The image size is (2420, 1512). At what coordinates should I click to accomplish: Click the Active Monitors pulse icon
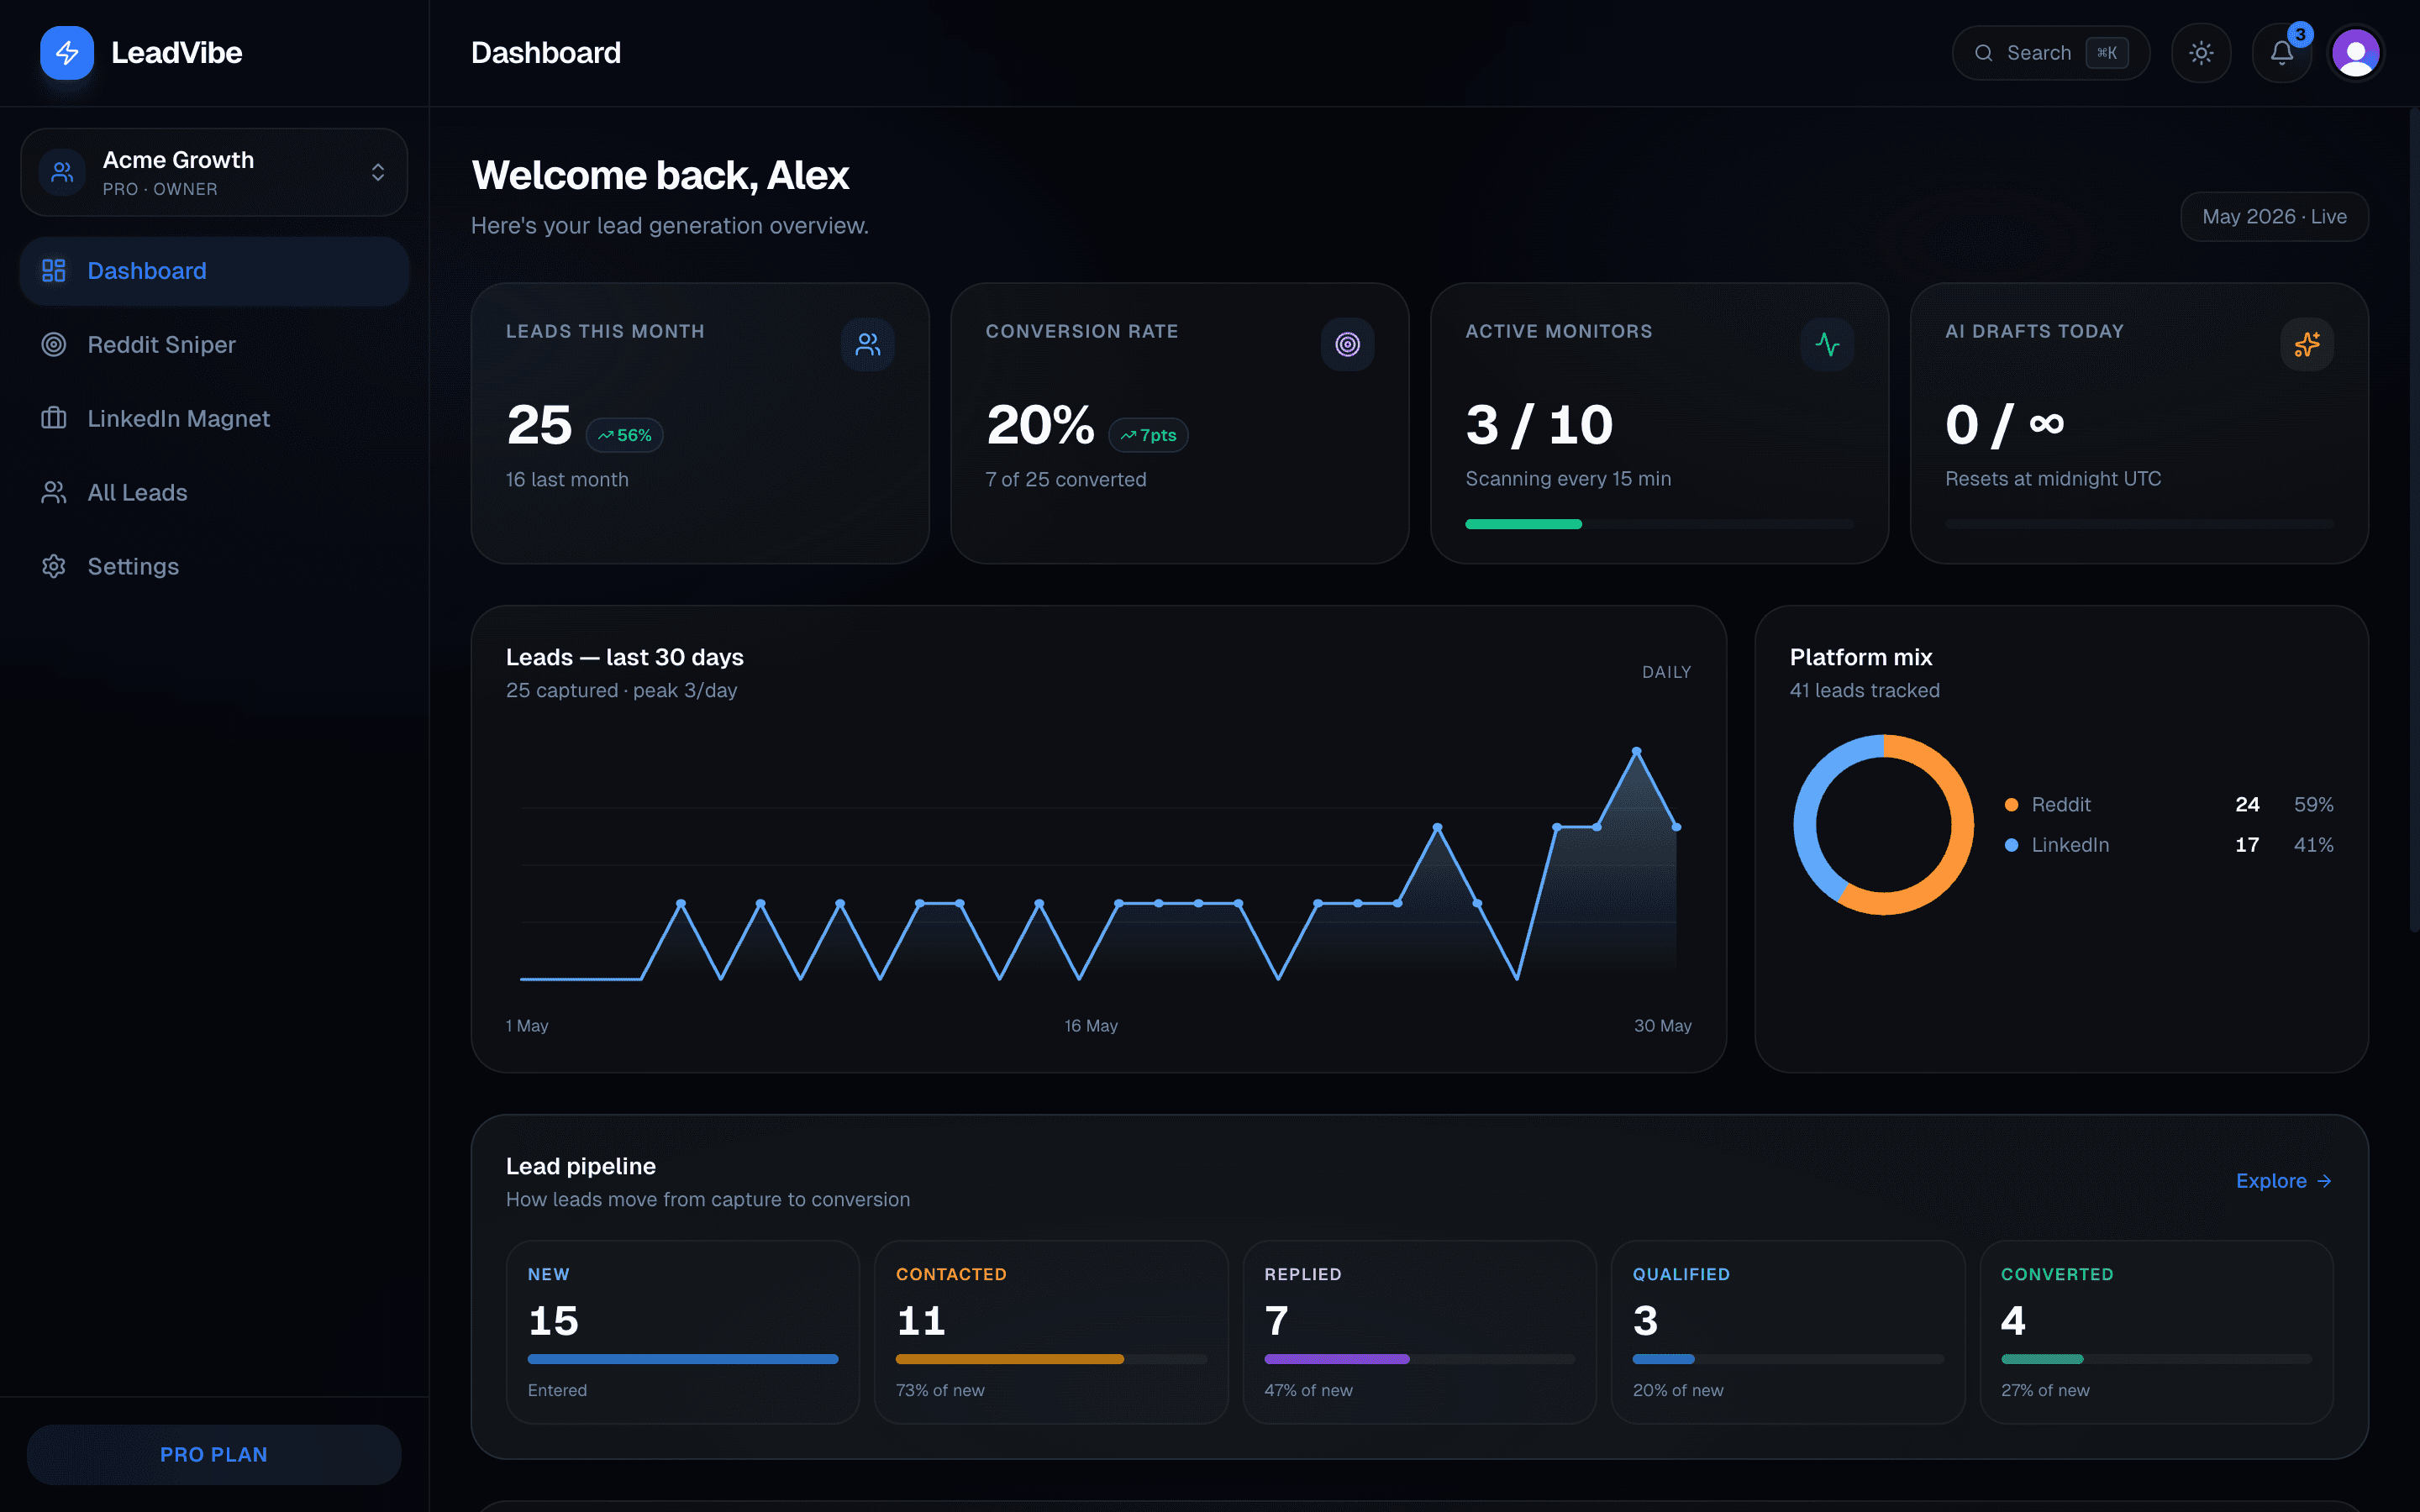1828,345
